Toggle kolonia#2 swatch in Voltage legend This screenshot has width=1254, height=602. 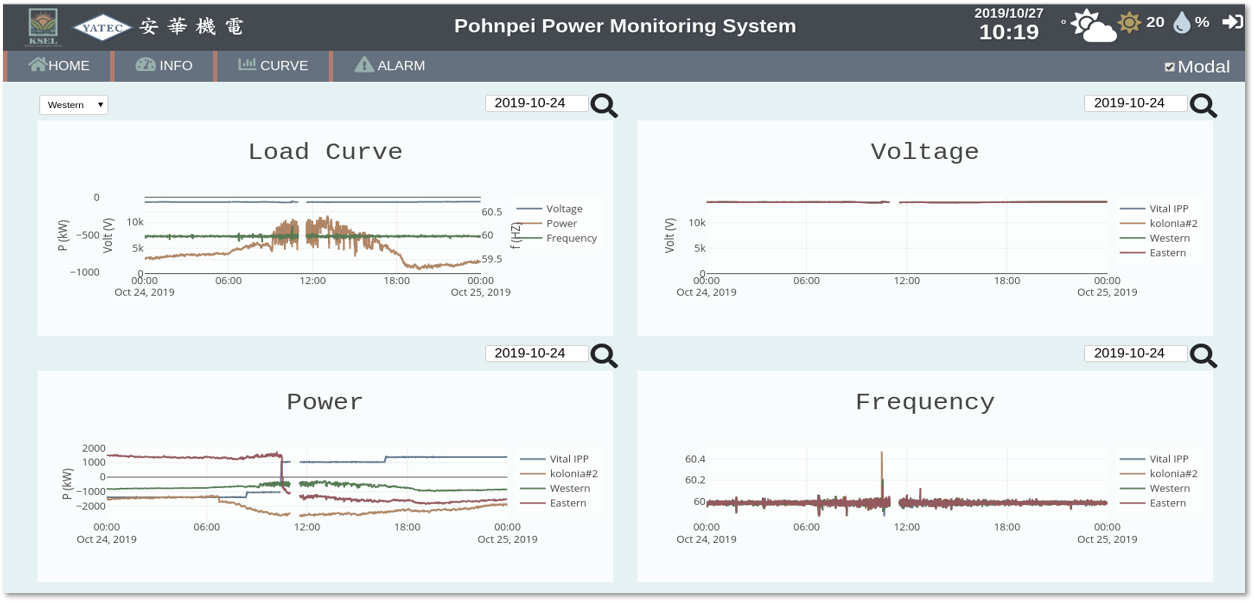[x=1132, y=224]
